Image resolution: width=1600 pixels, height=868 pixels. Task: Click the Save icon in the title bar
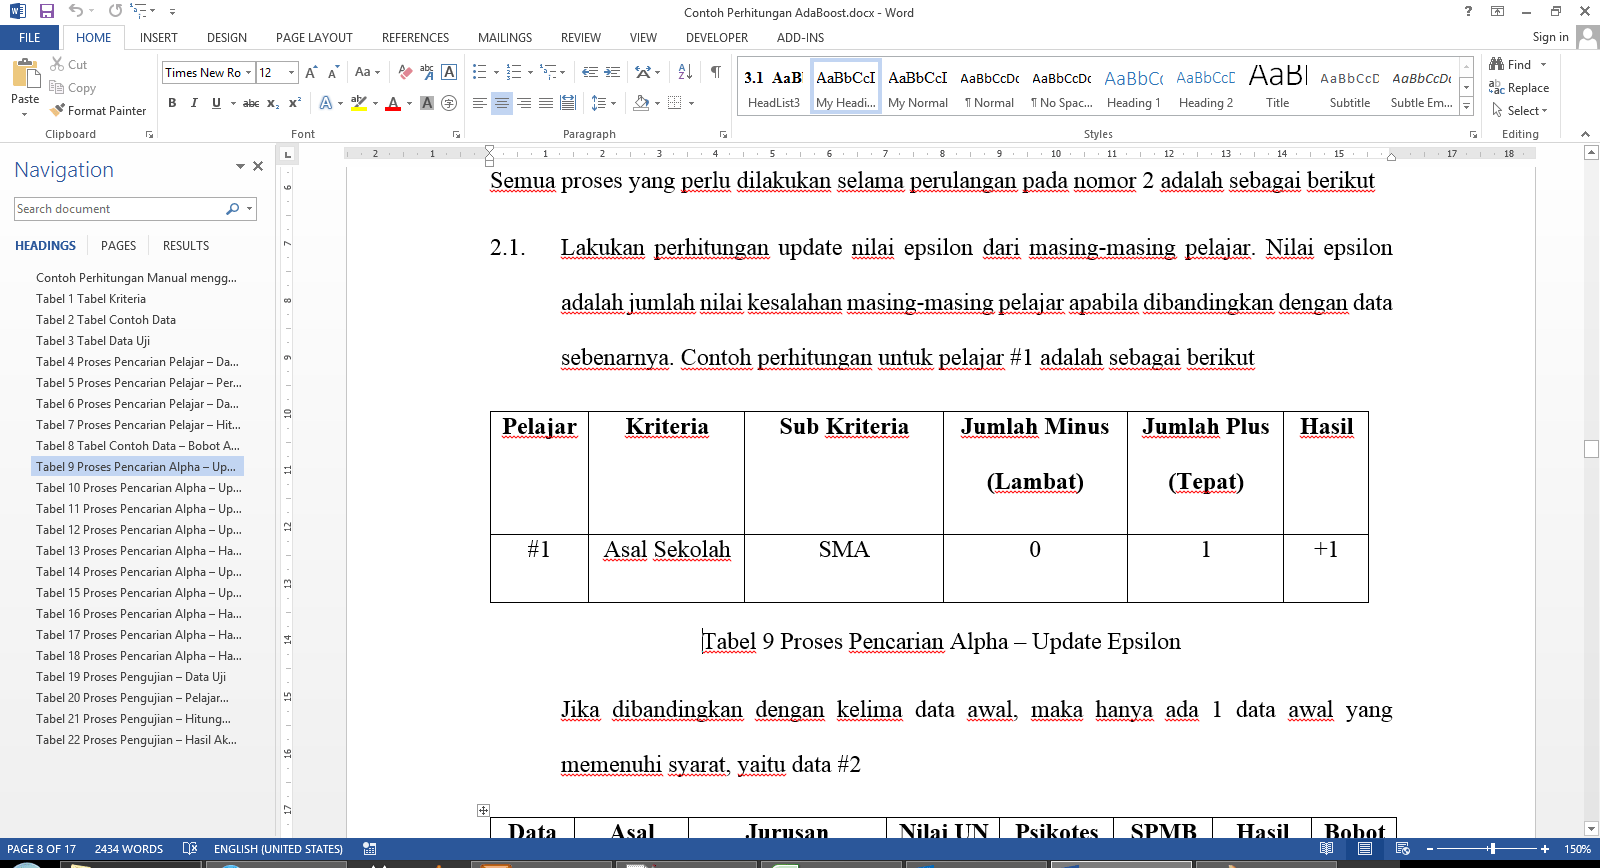click(x=46, y=11)
